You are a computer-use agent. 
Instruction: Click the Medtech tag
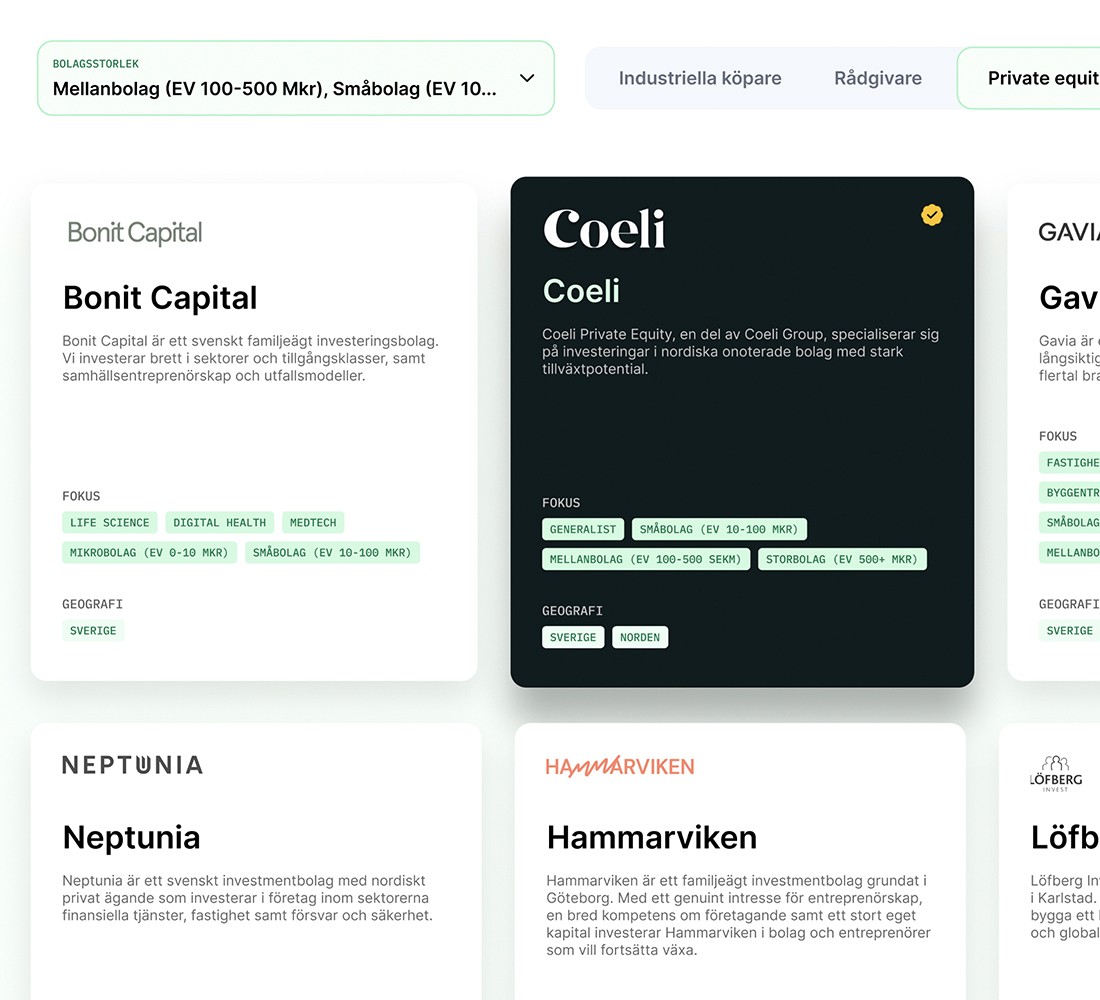click(313, 523)
